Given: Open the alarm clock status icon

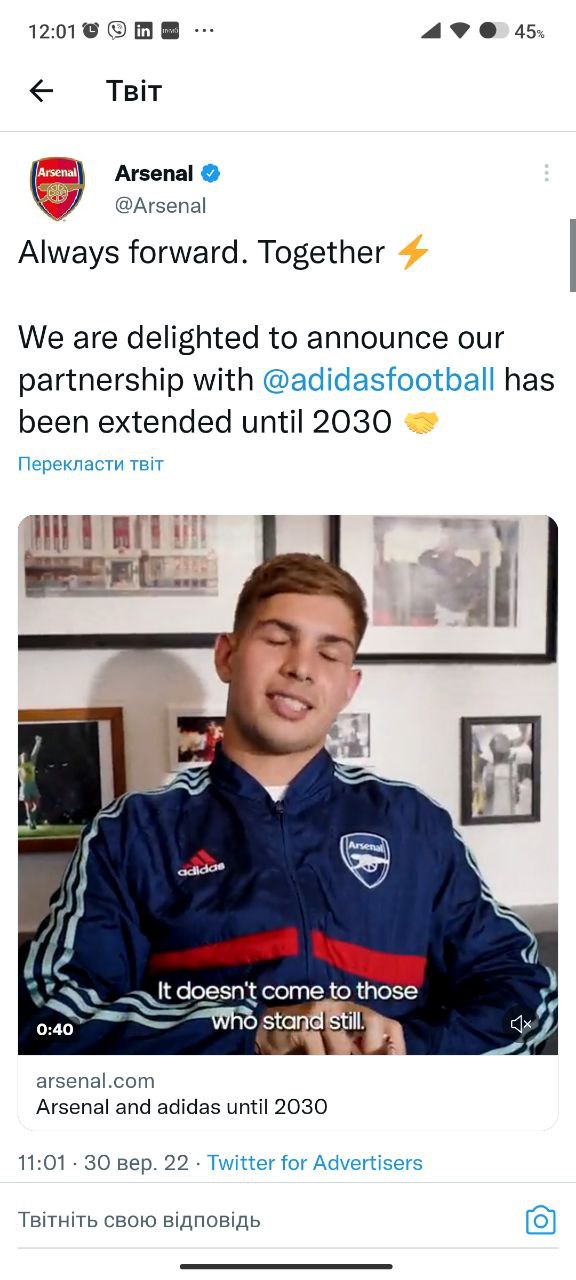Looking at the screenshot, I should [91, 30].
